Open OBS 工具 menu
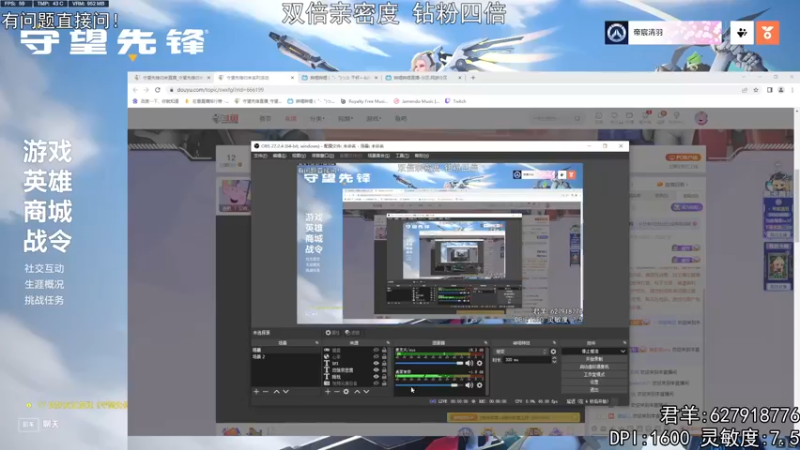This screenshot has height=450, width=800. point(402,156)
